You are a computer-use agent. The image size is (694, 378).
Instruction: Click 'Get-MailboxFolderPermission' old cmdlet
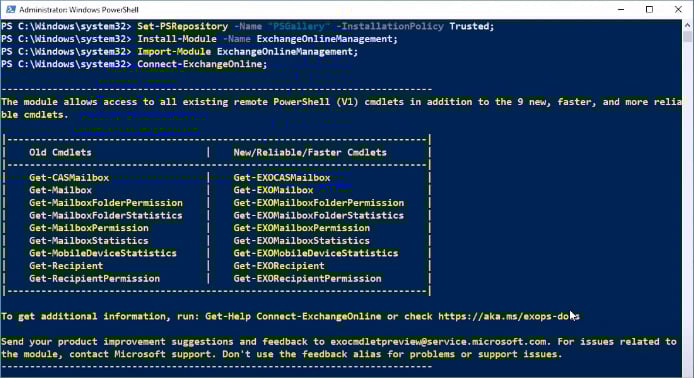pyautogui.click(x=106, y=203)
